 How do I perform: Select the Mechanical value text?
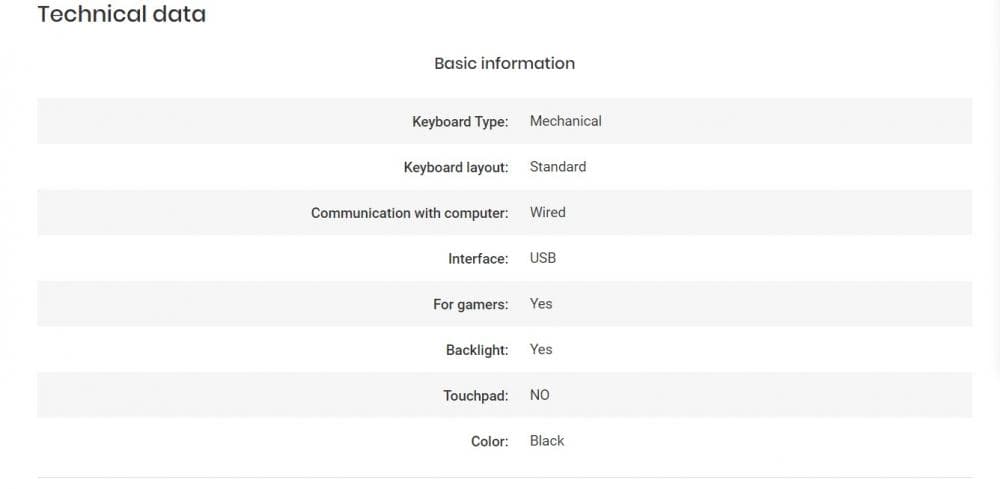565,121
